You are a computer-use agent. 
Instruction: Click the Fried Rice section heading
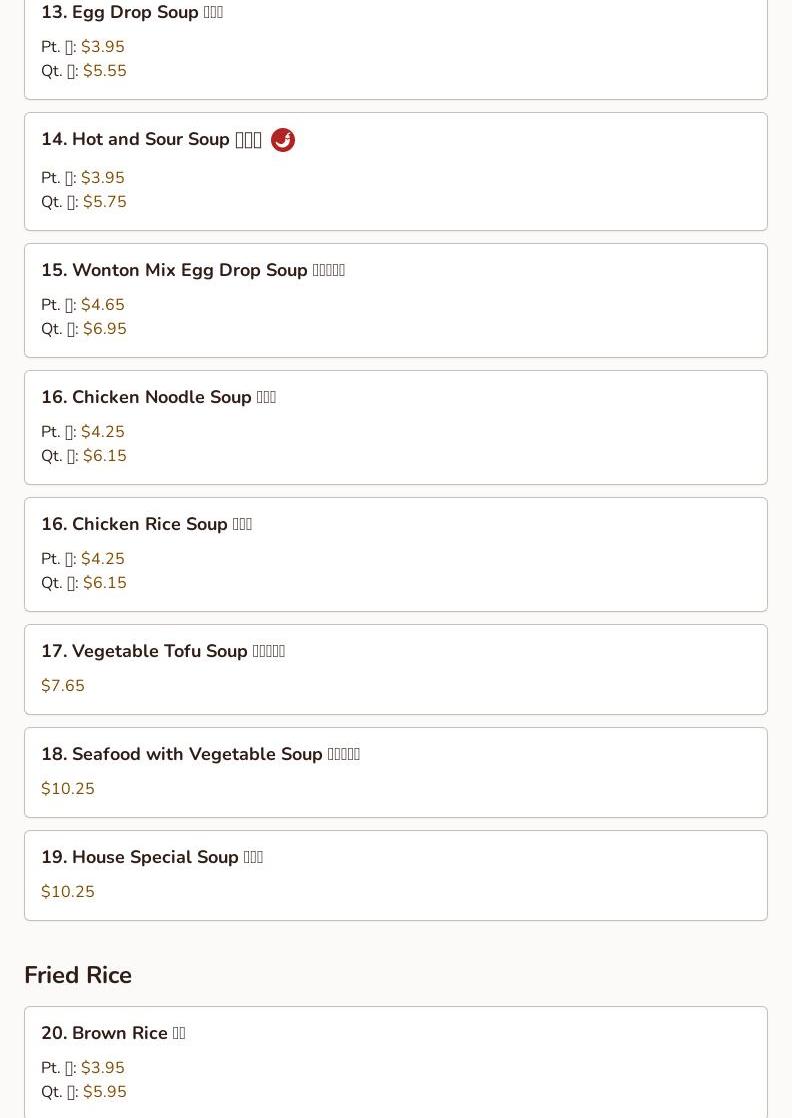coord(78,975)
